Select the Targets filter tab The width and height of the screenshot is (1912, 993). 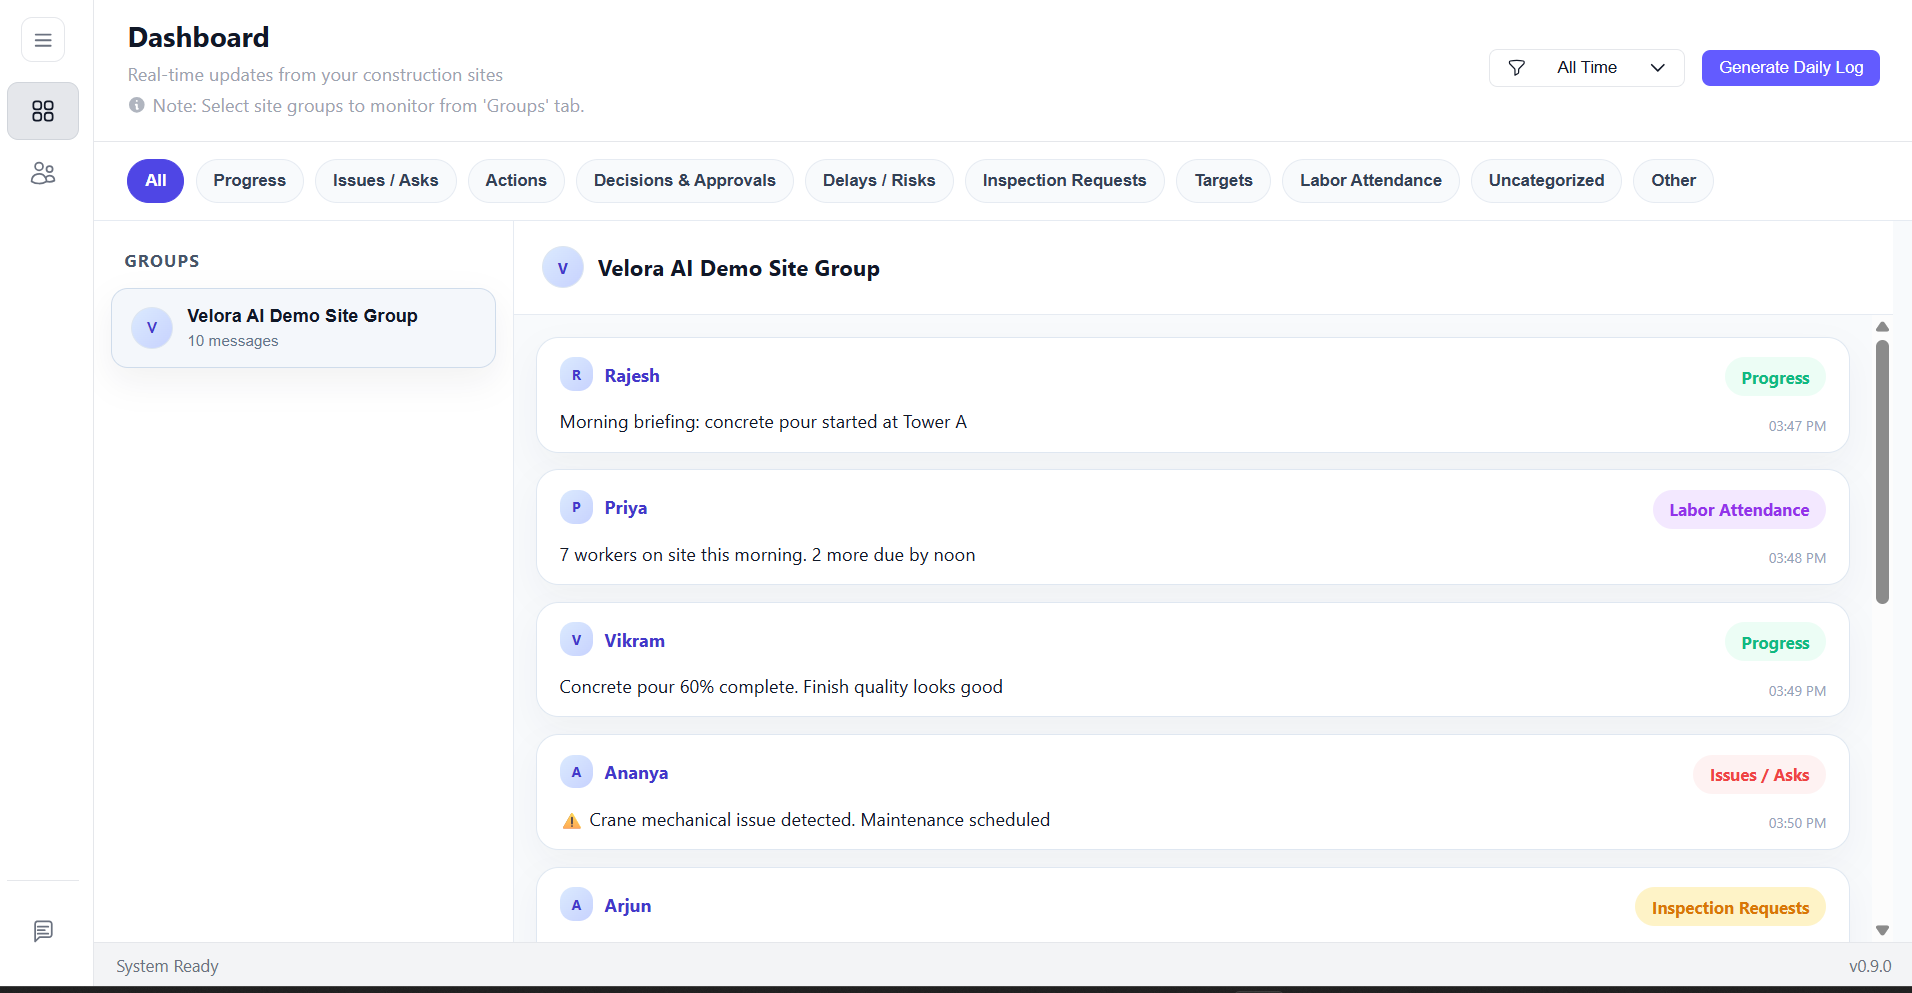pos(1223,181)
